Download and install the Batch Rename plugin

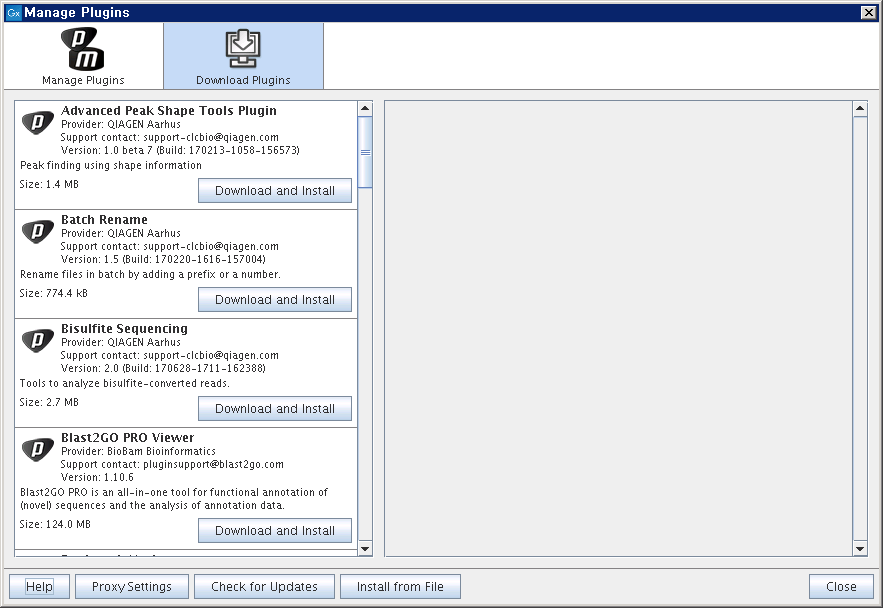(275, 299)
